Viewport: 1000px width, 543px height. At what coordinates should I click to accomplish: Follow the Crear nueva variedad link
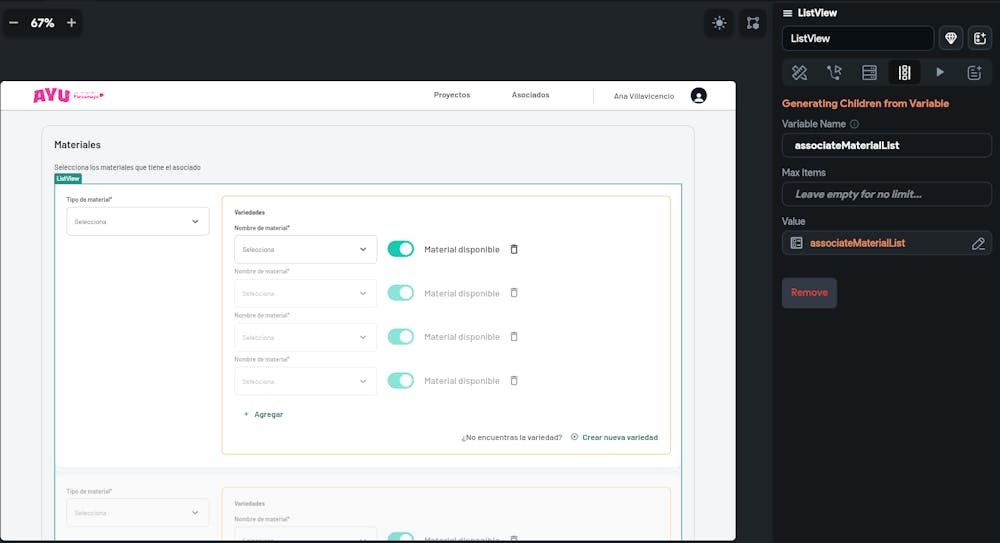click(x=620, y=438)
